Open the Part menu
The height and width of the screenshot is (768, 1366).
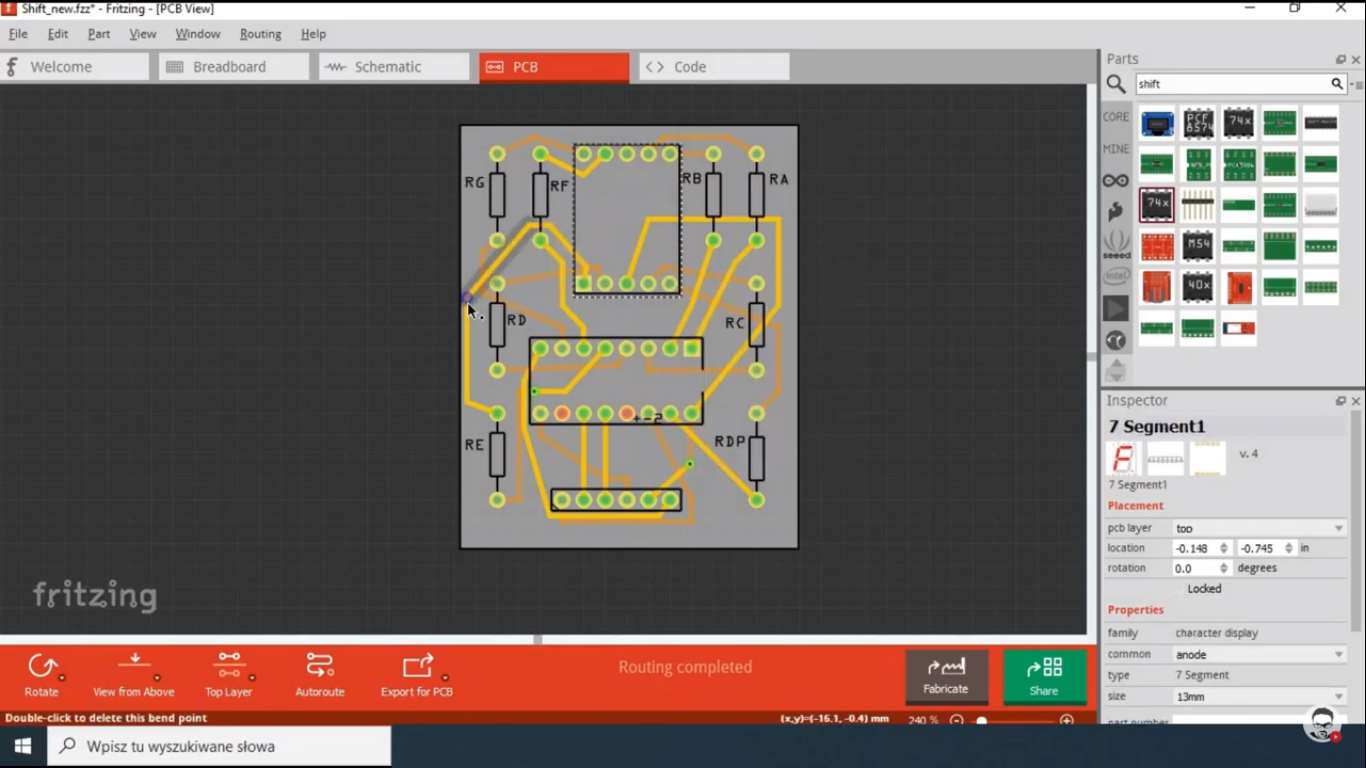point(99,34)
